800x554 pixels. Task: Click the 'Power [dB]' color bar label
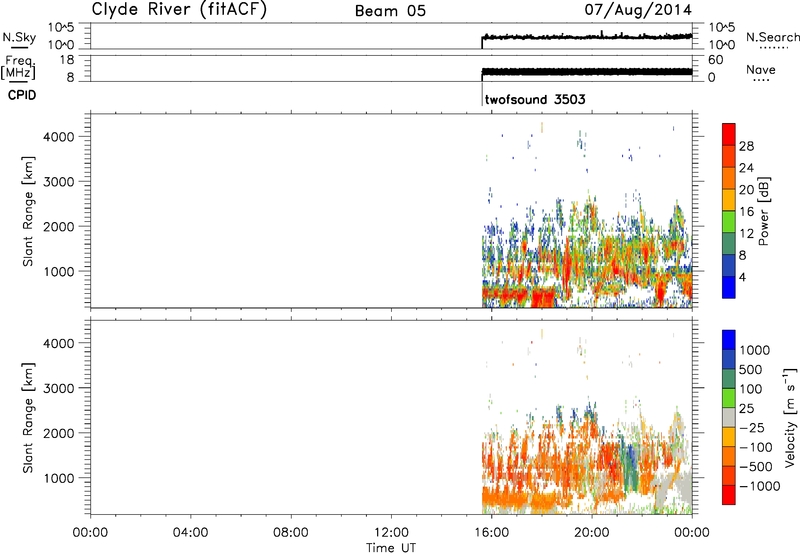tap(763, 211)
